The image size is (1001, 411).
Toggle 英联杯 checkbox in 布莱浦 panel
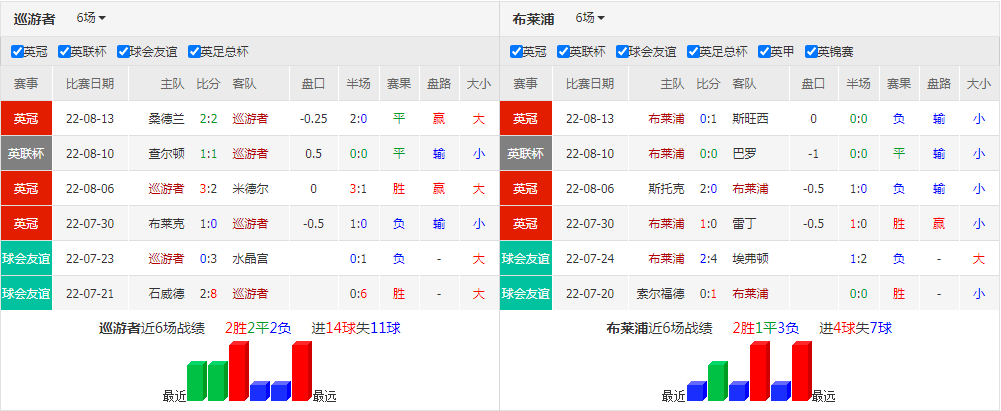coord(562,52)
